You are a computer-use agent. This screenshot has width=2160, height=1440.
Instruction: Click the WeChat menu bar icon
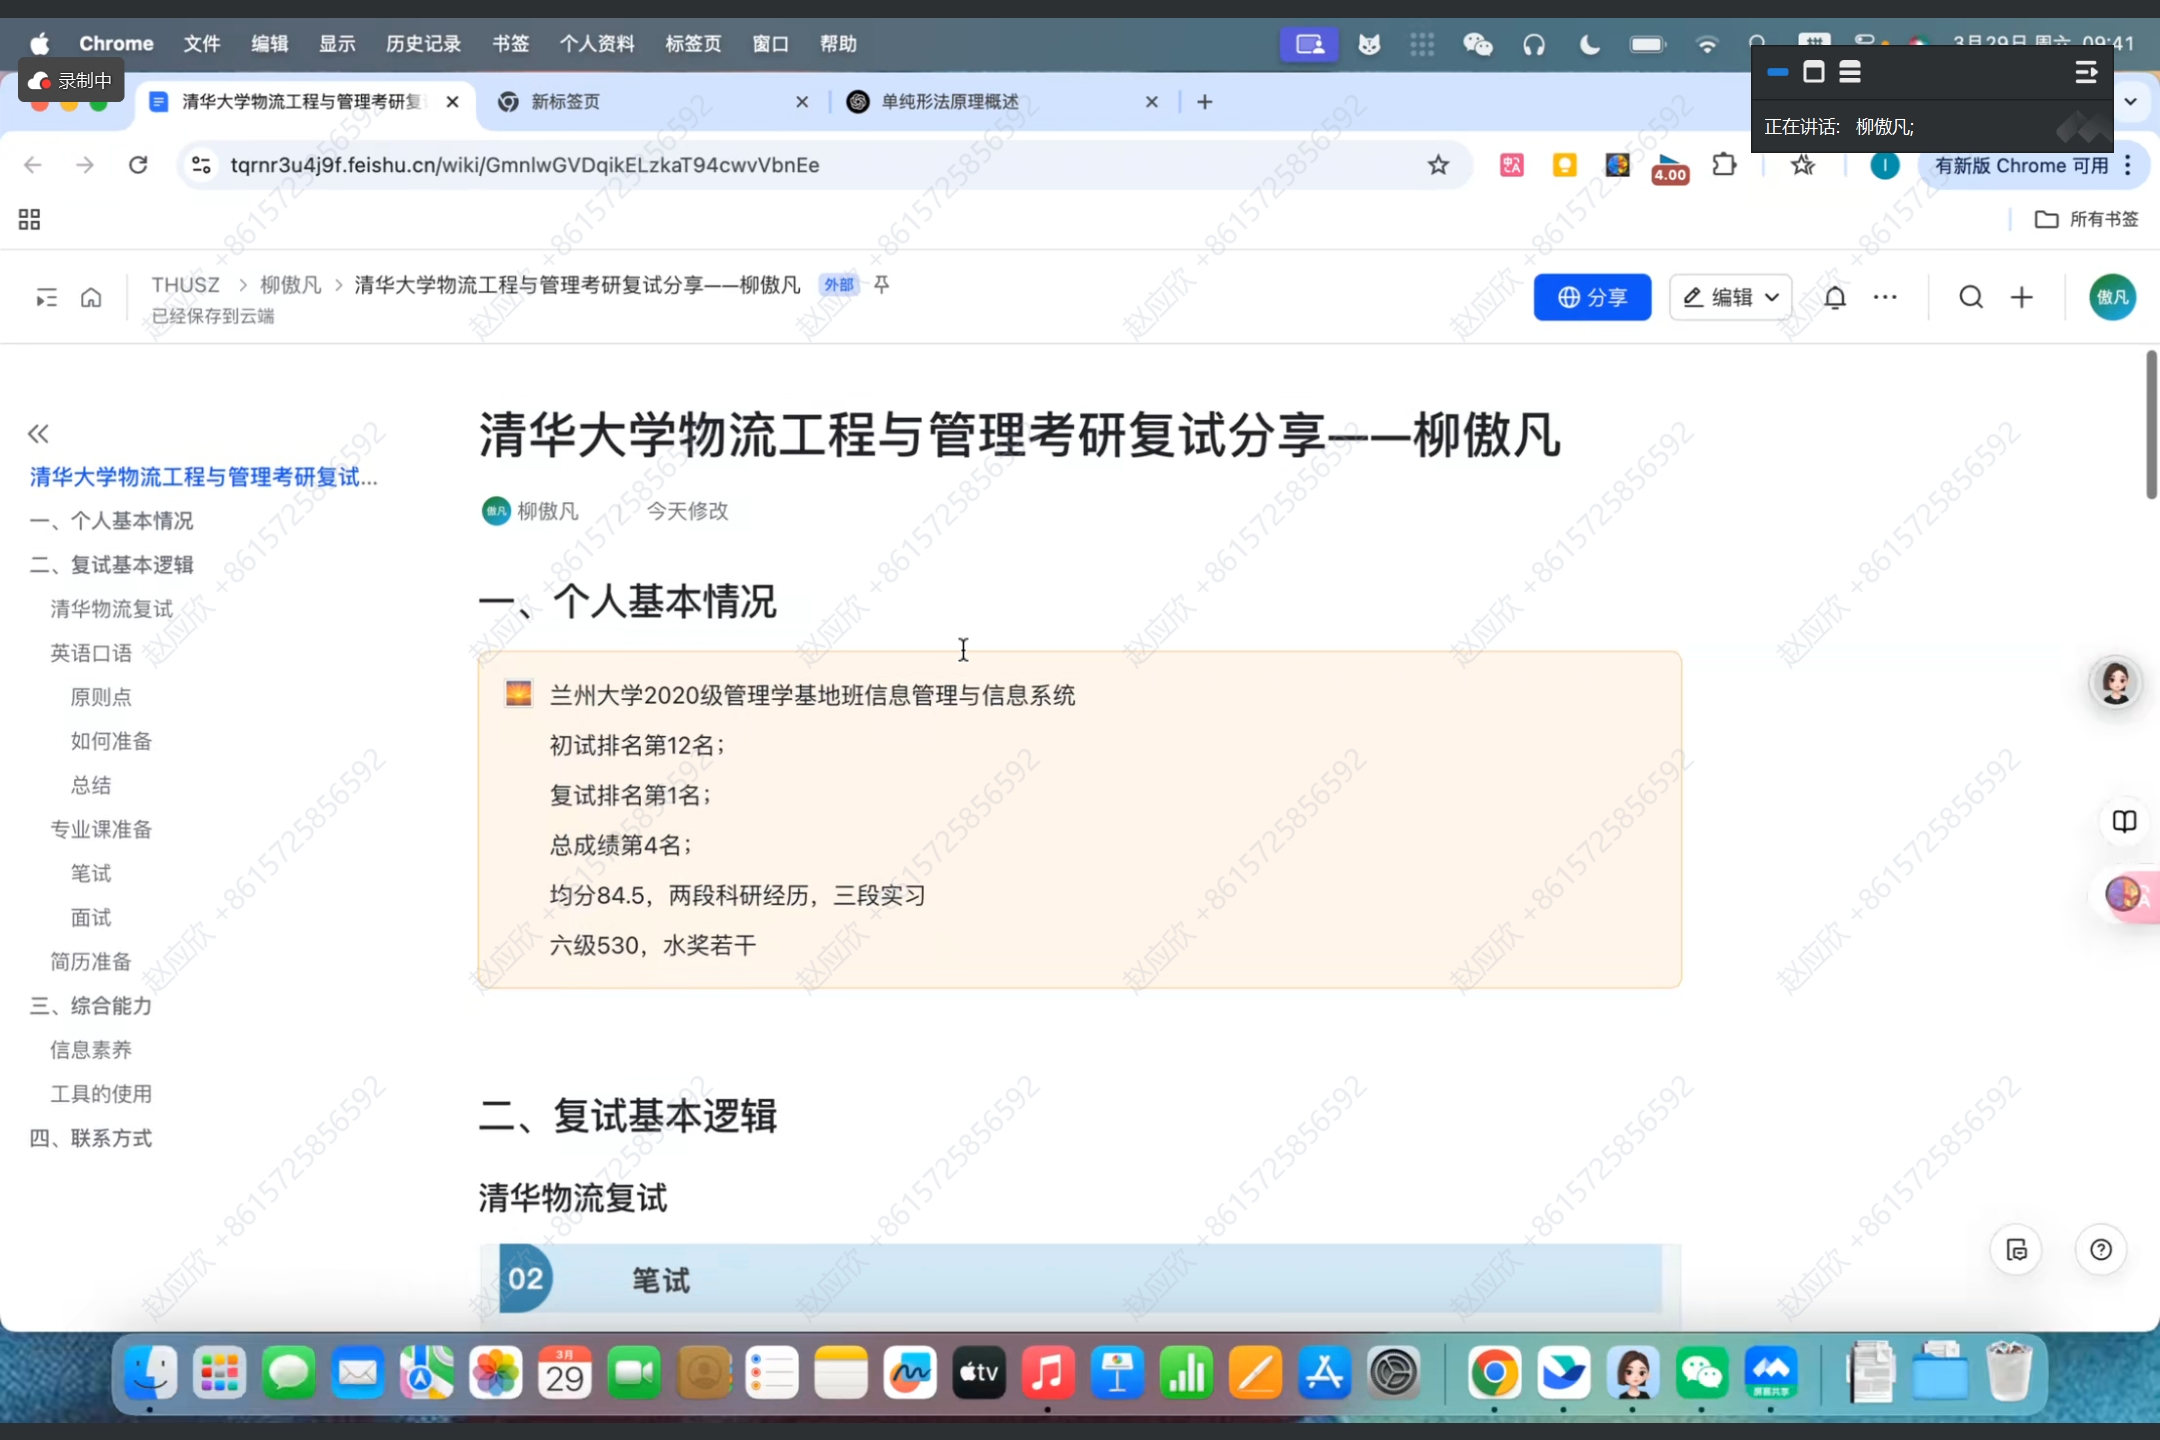pyautogui.click(x=1477, y=44)
